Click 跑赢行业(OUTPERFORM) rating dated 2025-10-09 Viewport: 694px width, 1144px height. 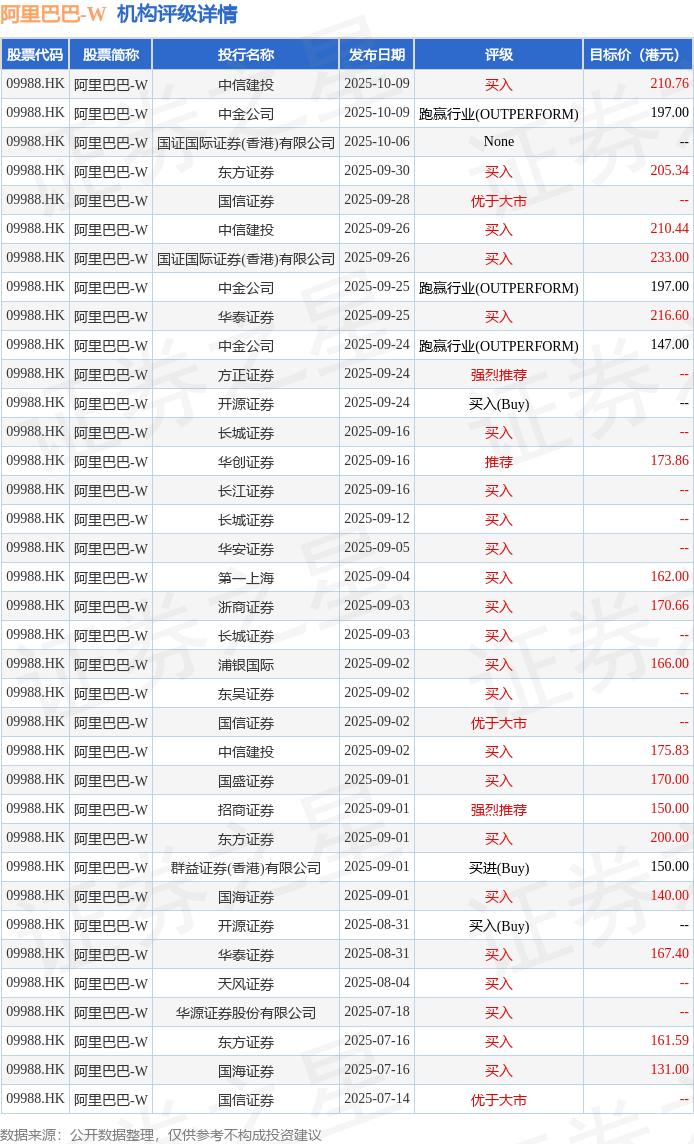(498, 113)
